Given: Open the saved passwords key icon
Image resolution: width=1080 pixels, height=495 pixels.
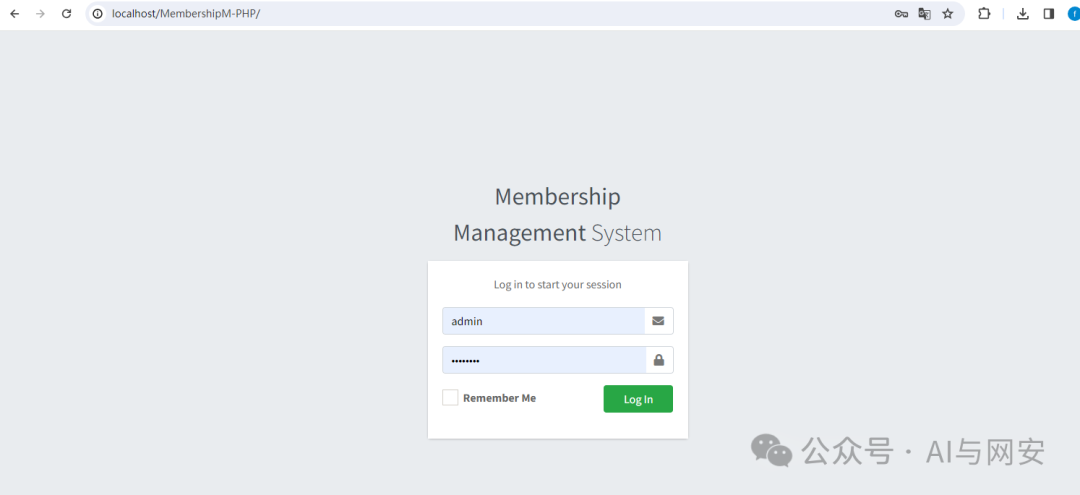Looking at the screenshot, I should [x=901, y=14].
